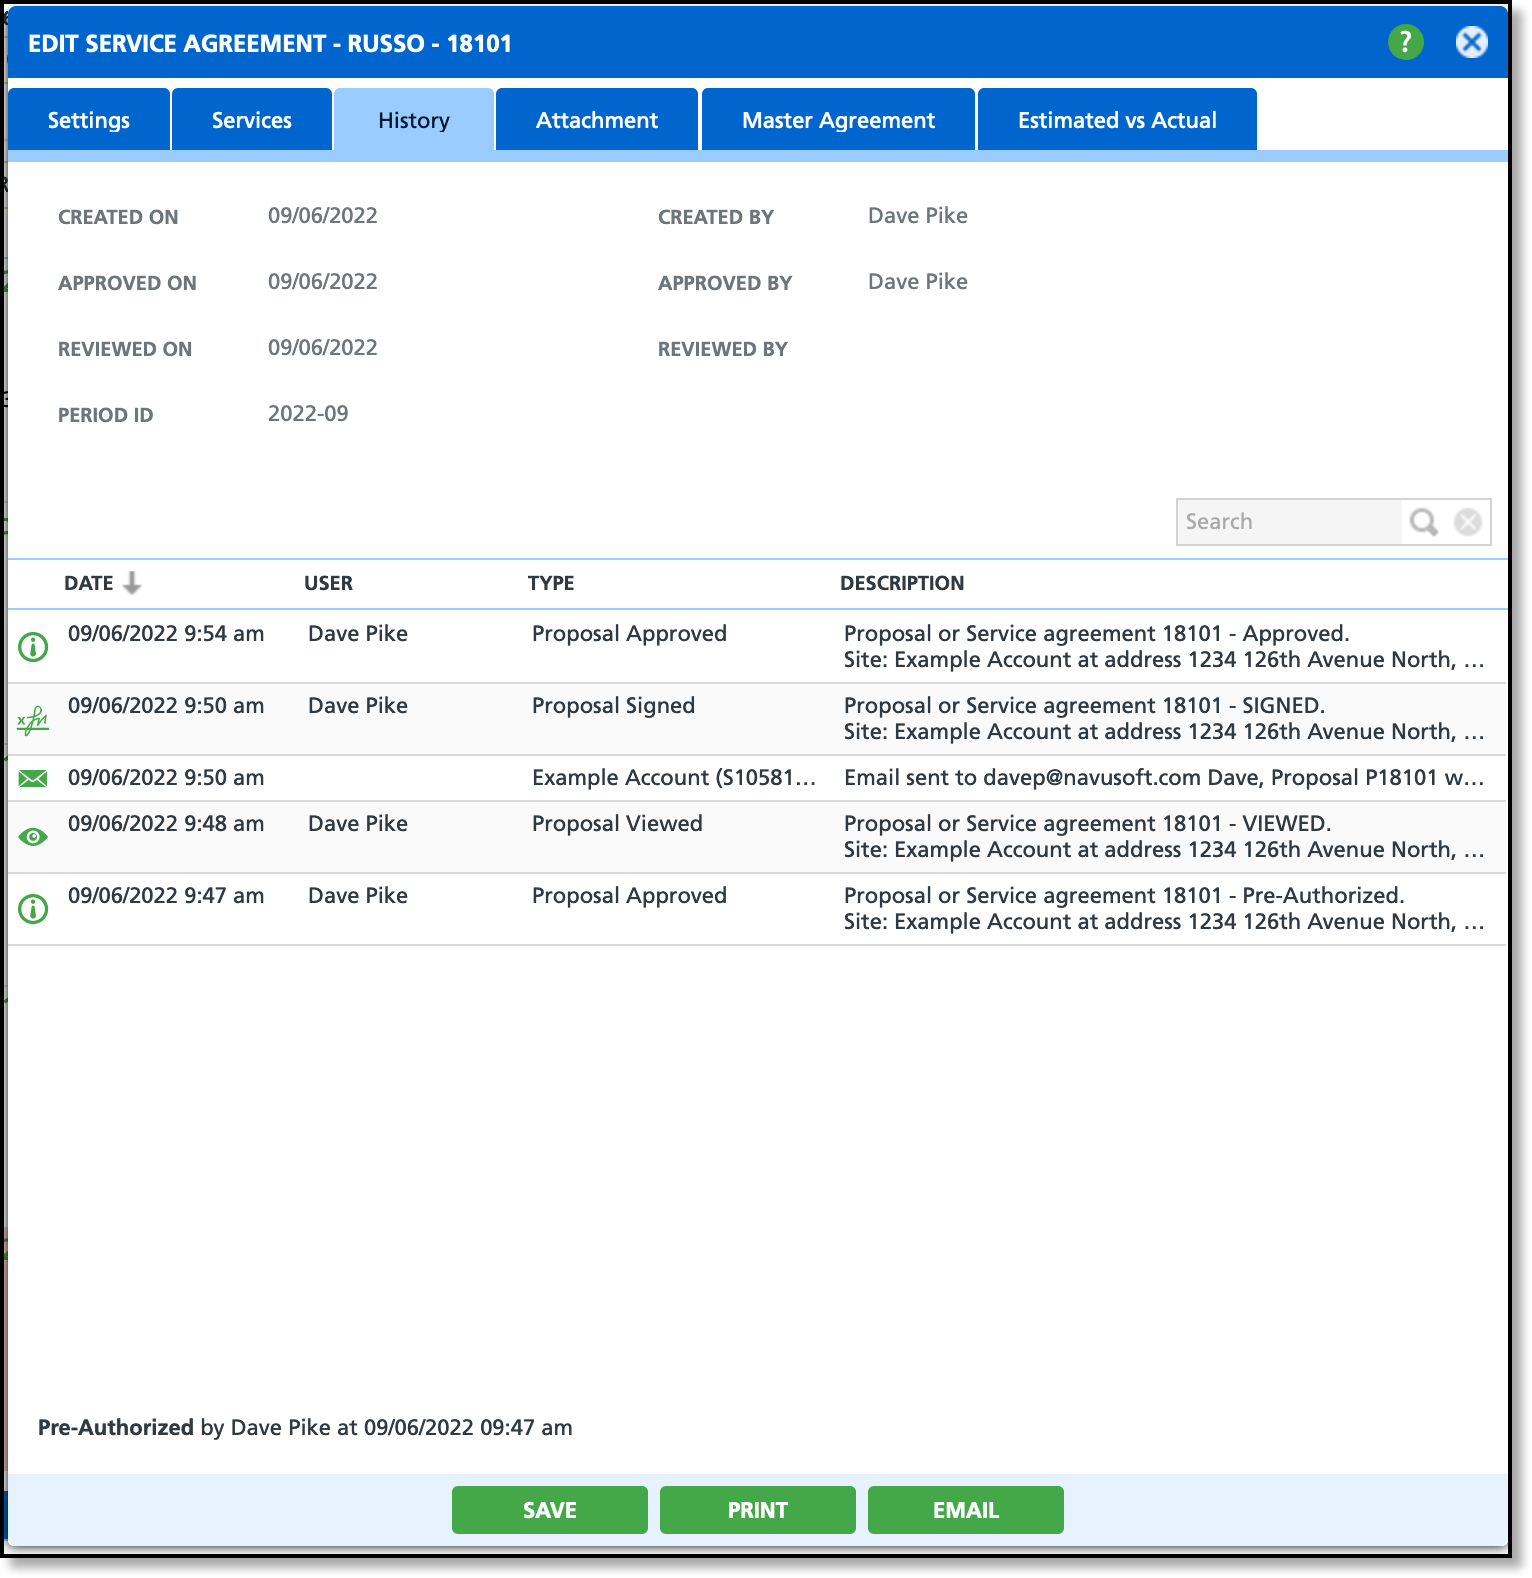Select the 09/06/2022 9:48 am date cell
The image size is (1532, 1578).
(166, 824)
